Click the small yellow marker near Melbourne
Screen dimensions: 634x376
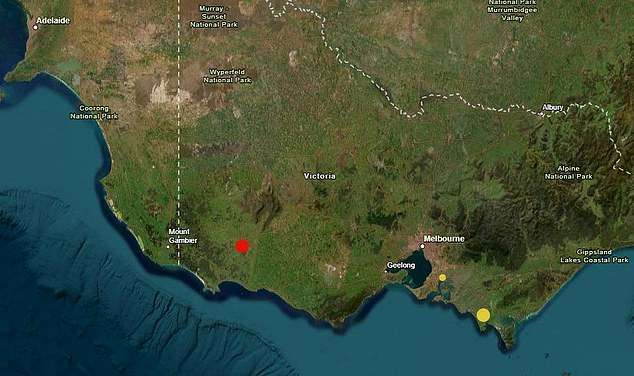tap(443, 277)
